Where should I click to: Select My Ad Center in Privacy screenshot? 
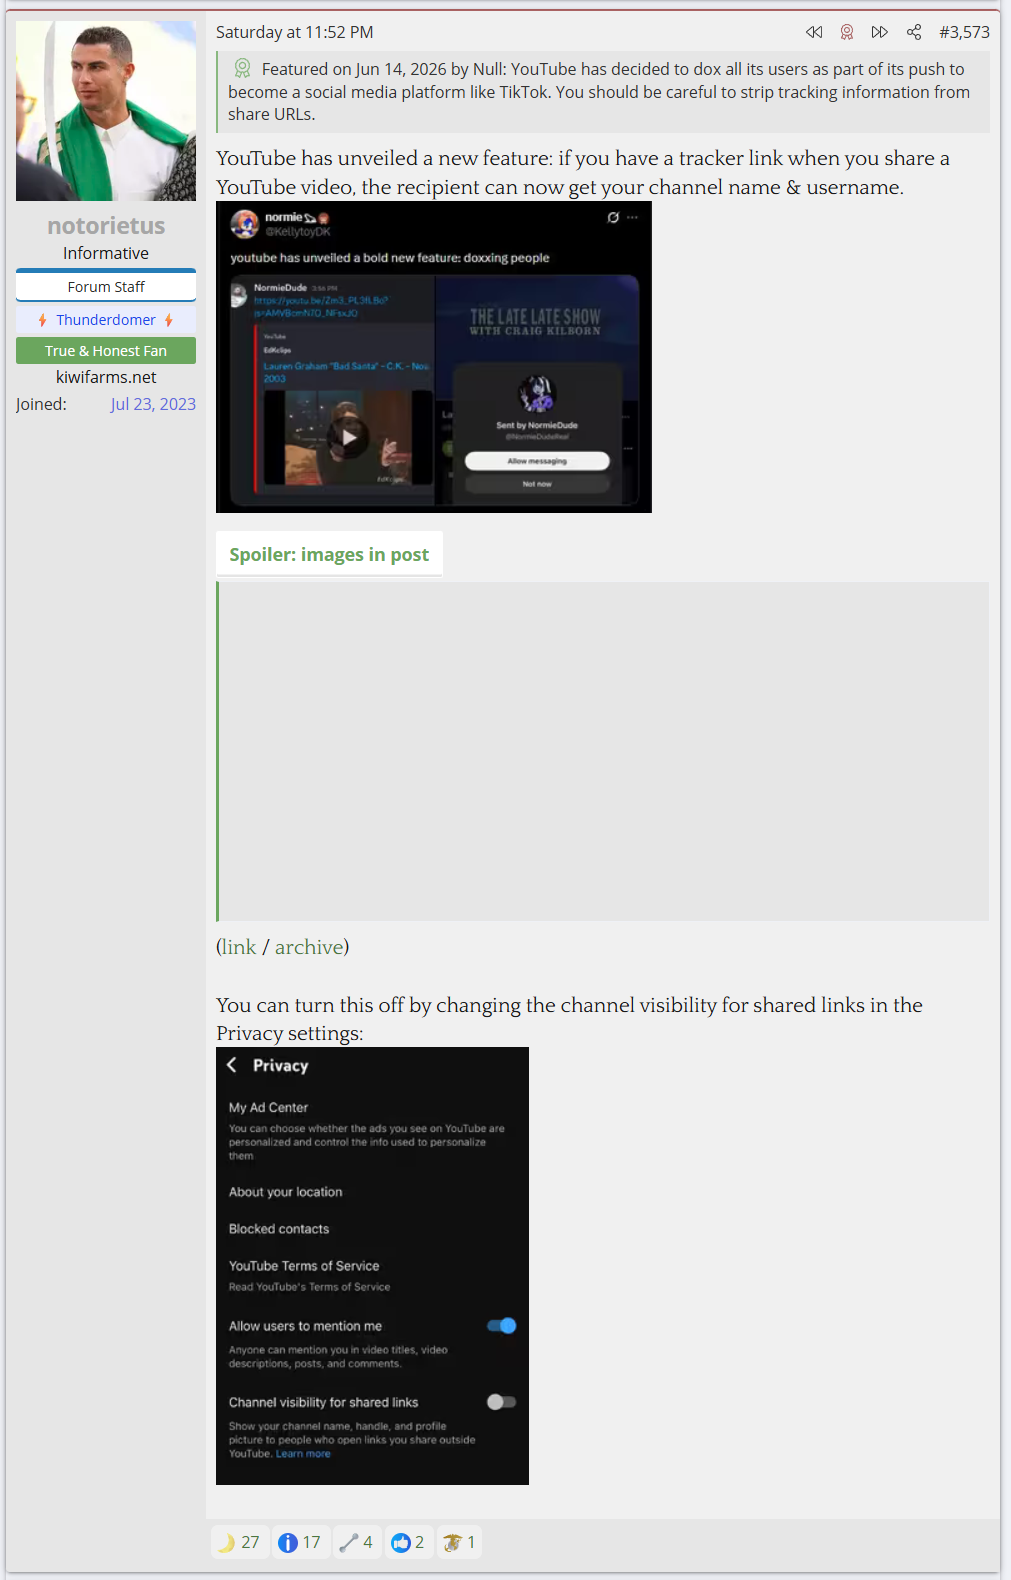click(x=268, y=1108)
